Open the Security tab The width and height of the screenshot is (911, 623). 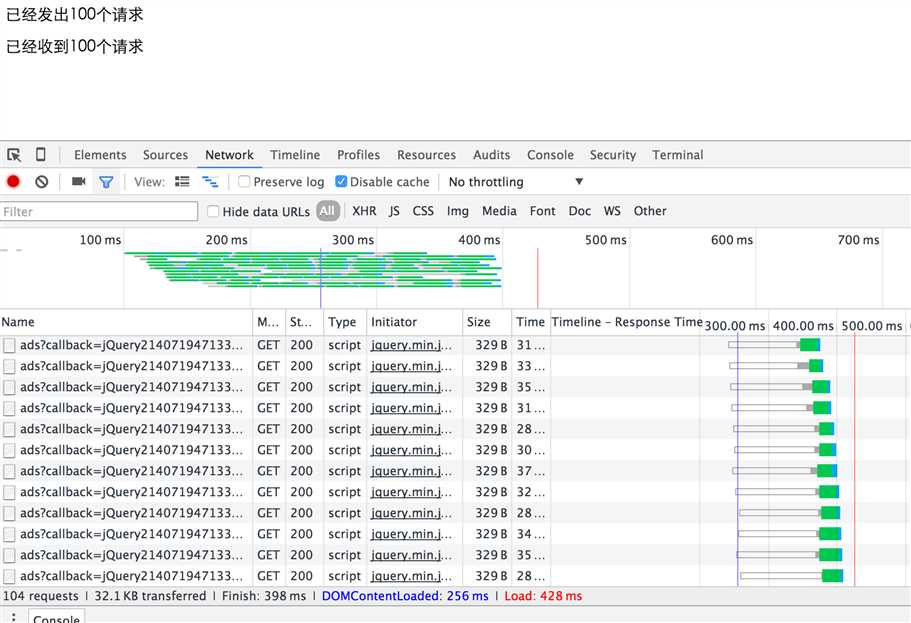point(613,155)
